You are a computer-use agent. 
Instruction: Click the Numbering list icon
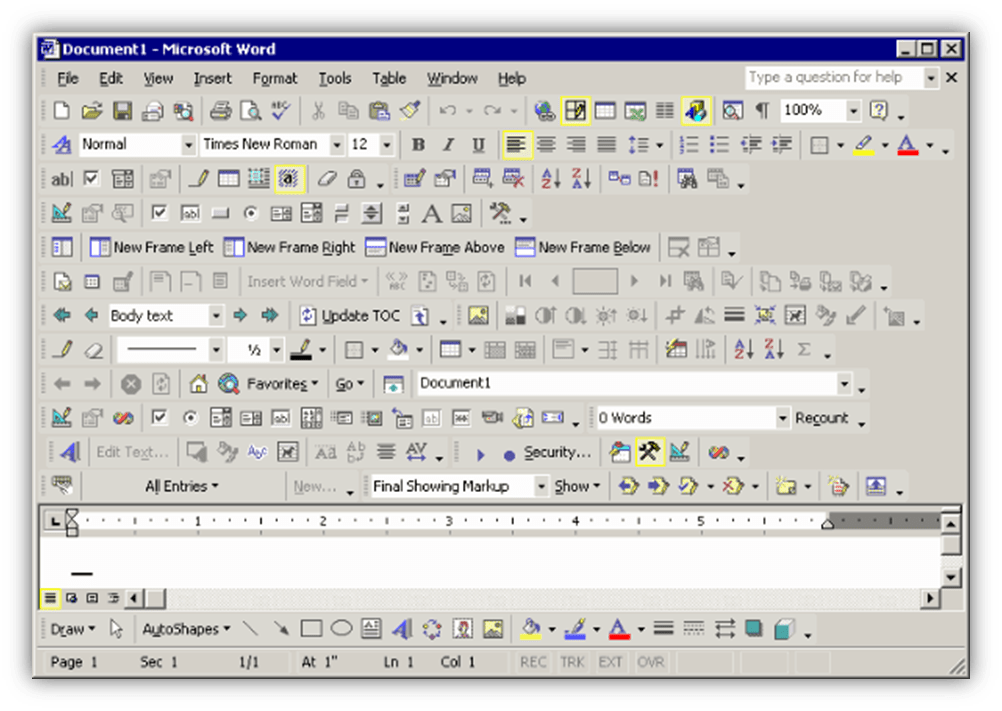point(689,145)
